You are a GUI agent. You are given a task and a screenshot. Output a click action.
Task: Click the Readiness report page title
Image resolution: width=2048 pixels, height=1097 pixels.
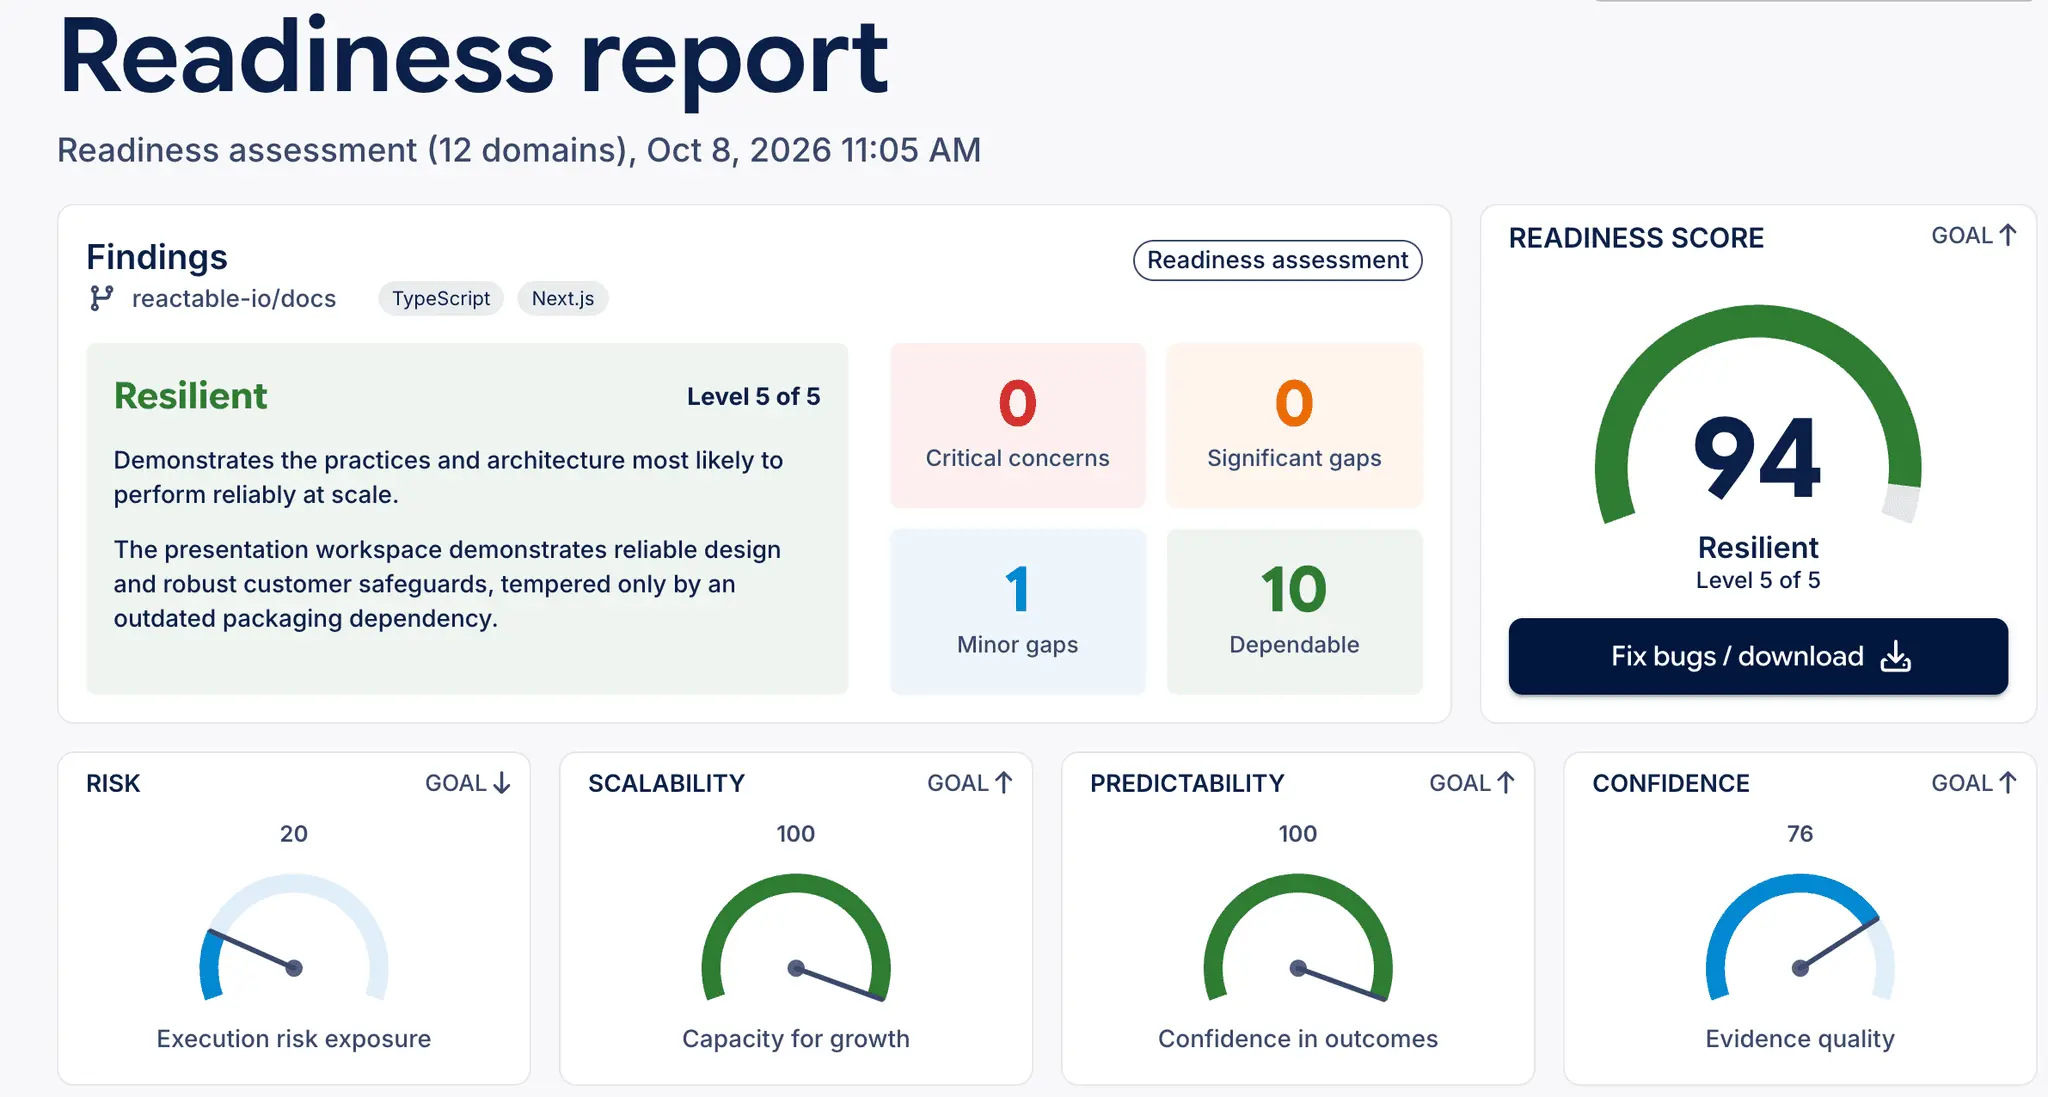point(473,58)
